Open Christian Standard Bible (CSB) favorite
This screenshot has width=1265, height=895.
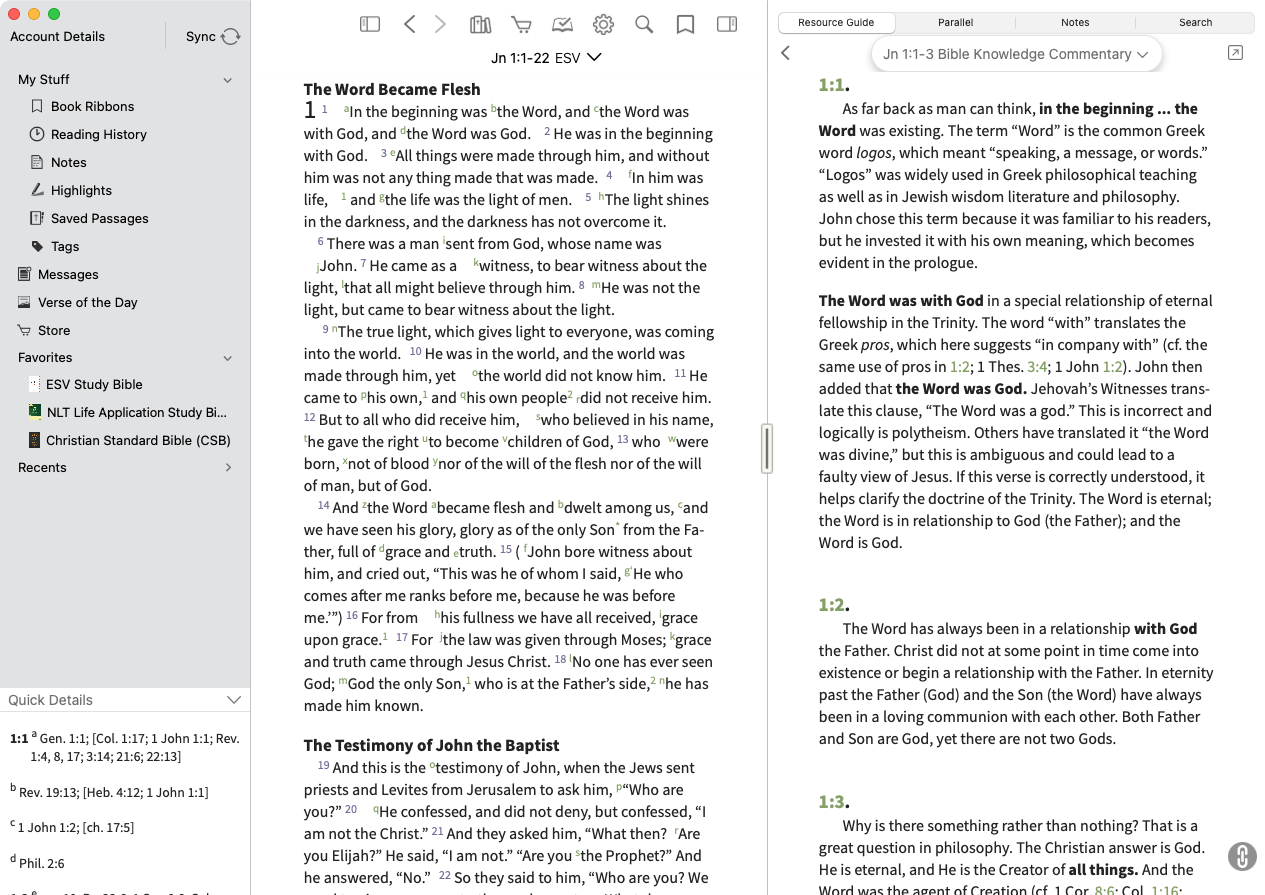click(138, 440)
